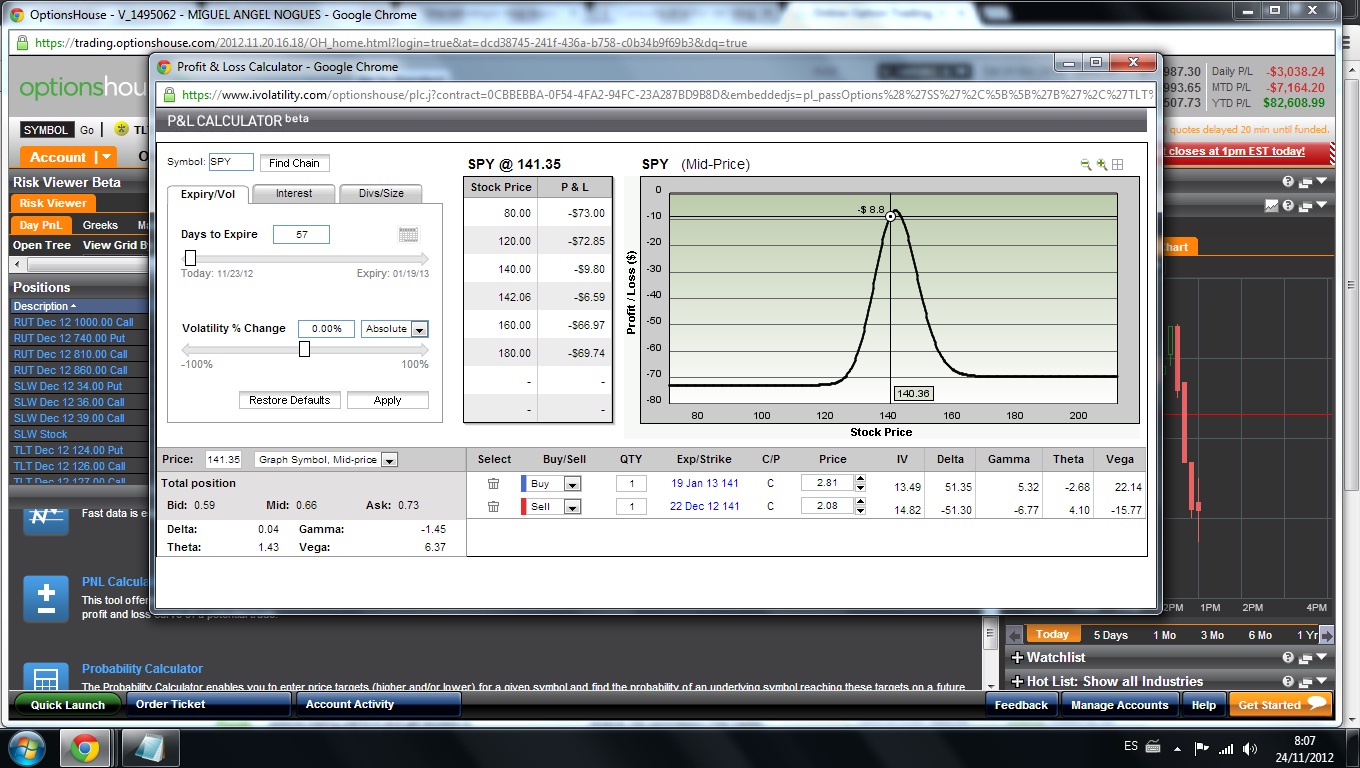1360x768 pixels.
Task: Open the Account dropdown arrow
Action: pyautogui.click(x=105, y=157)
